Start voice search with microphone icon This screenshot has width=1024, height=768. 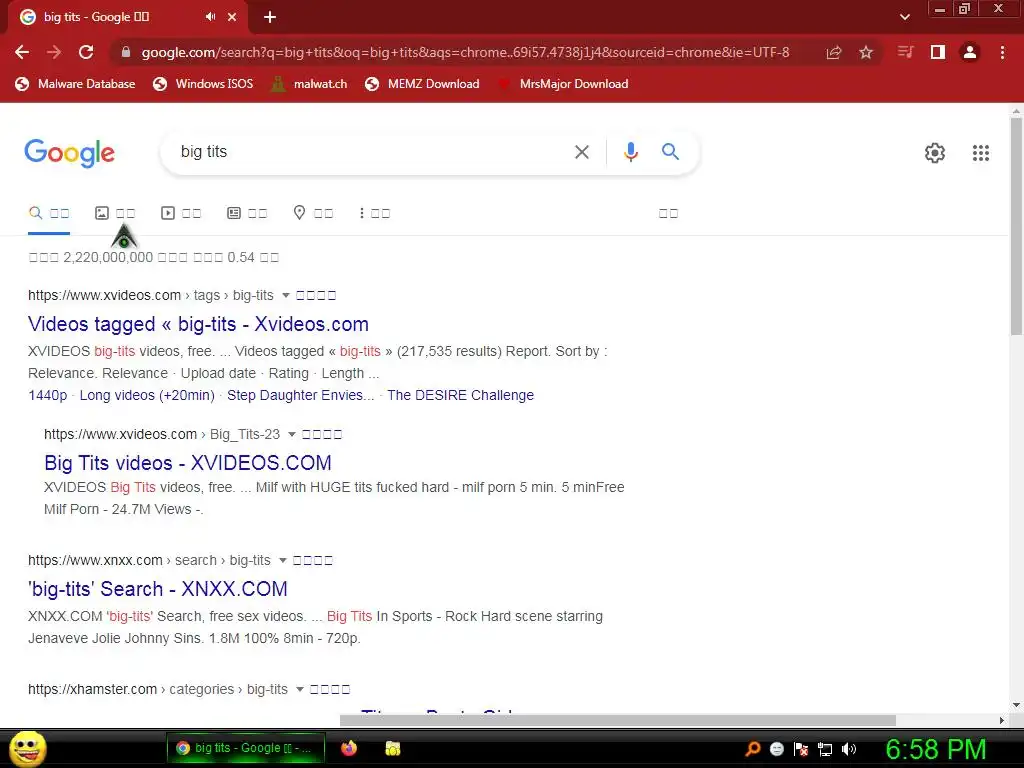pos(631,152)
